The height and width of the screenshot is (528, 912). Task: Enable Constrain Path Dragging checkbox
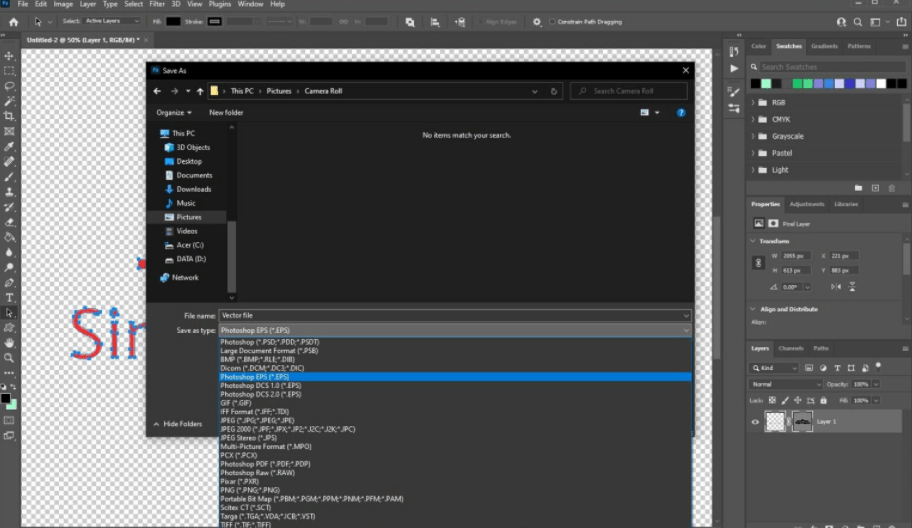[553, 21]
